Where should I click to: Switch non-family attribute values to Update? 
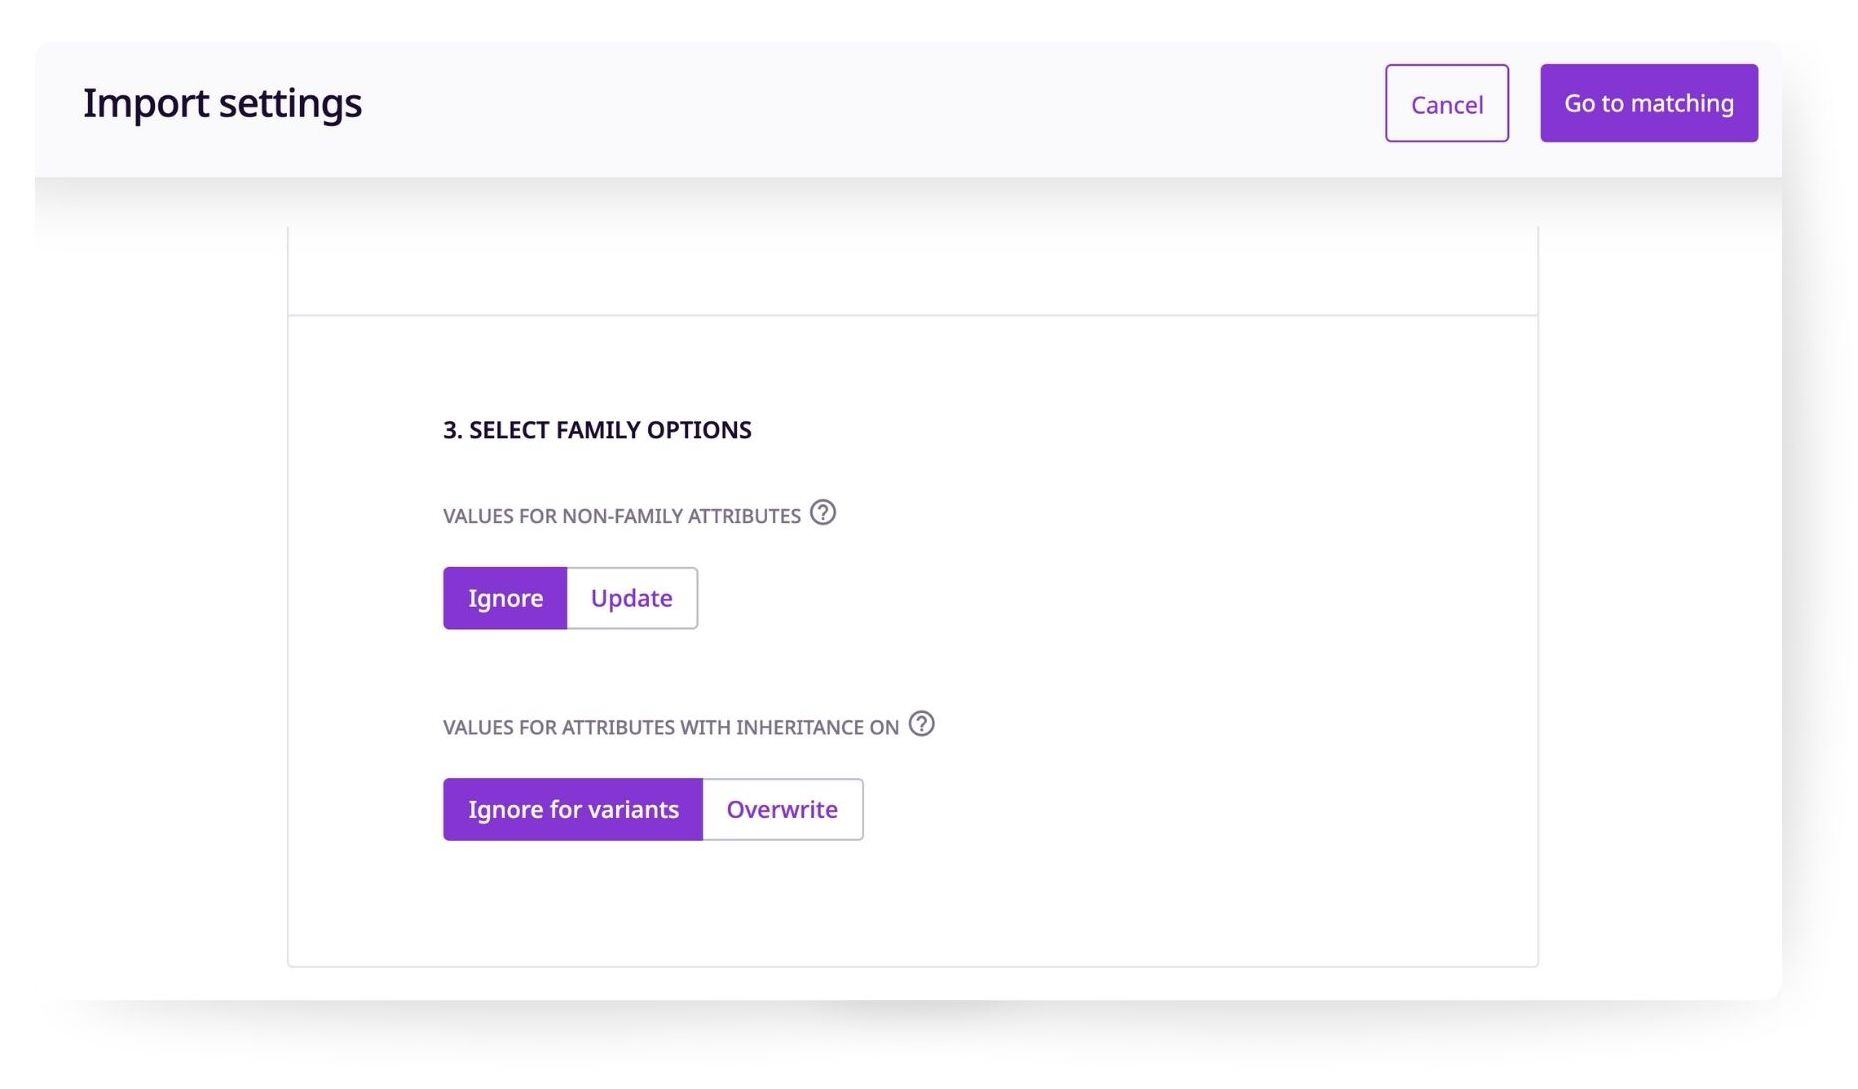(x=632, y=598)
